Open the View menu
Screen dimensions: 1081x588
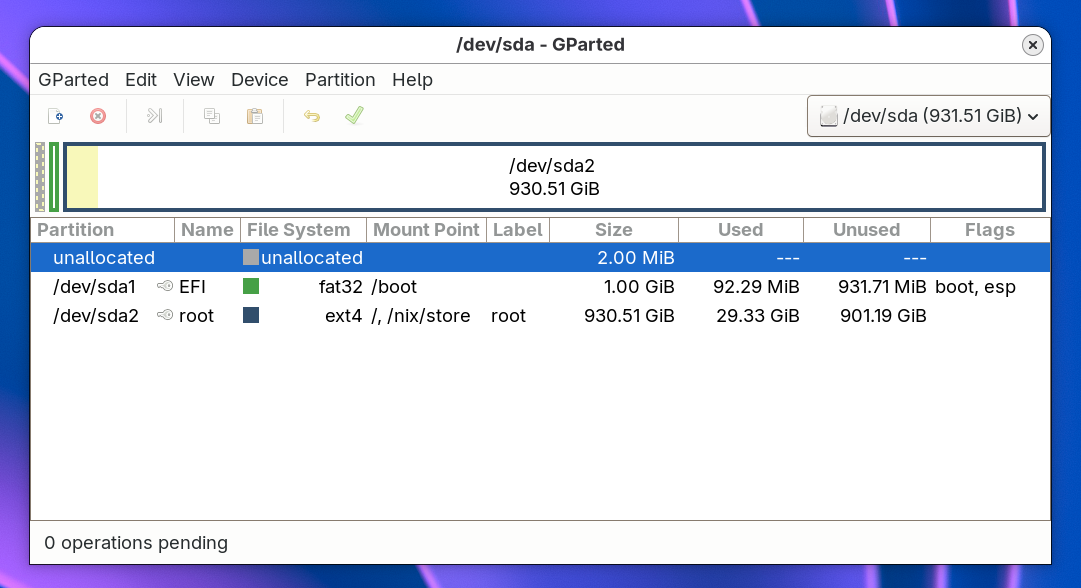click(194, 80)
